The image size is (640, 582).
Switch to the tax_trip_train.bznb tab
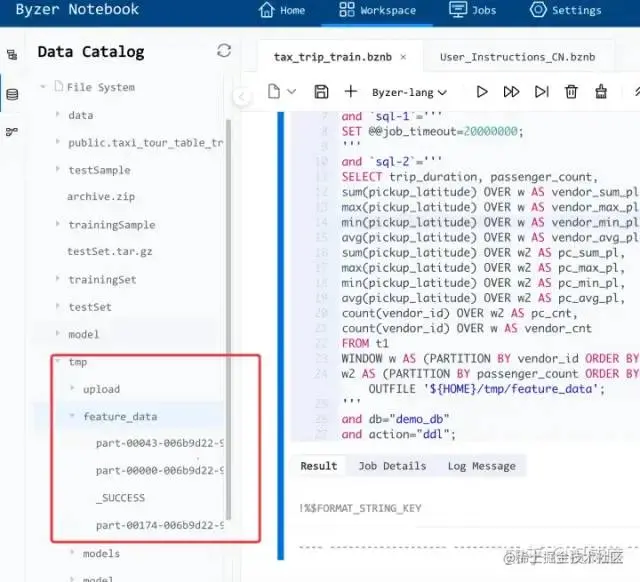pyautogui.click(x=333, y=57)
